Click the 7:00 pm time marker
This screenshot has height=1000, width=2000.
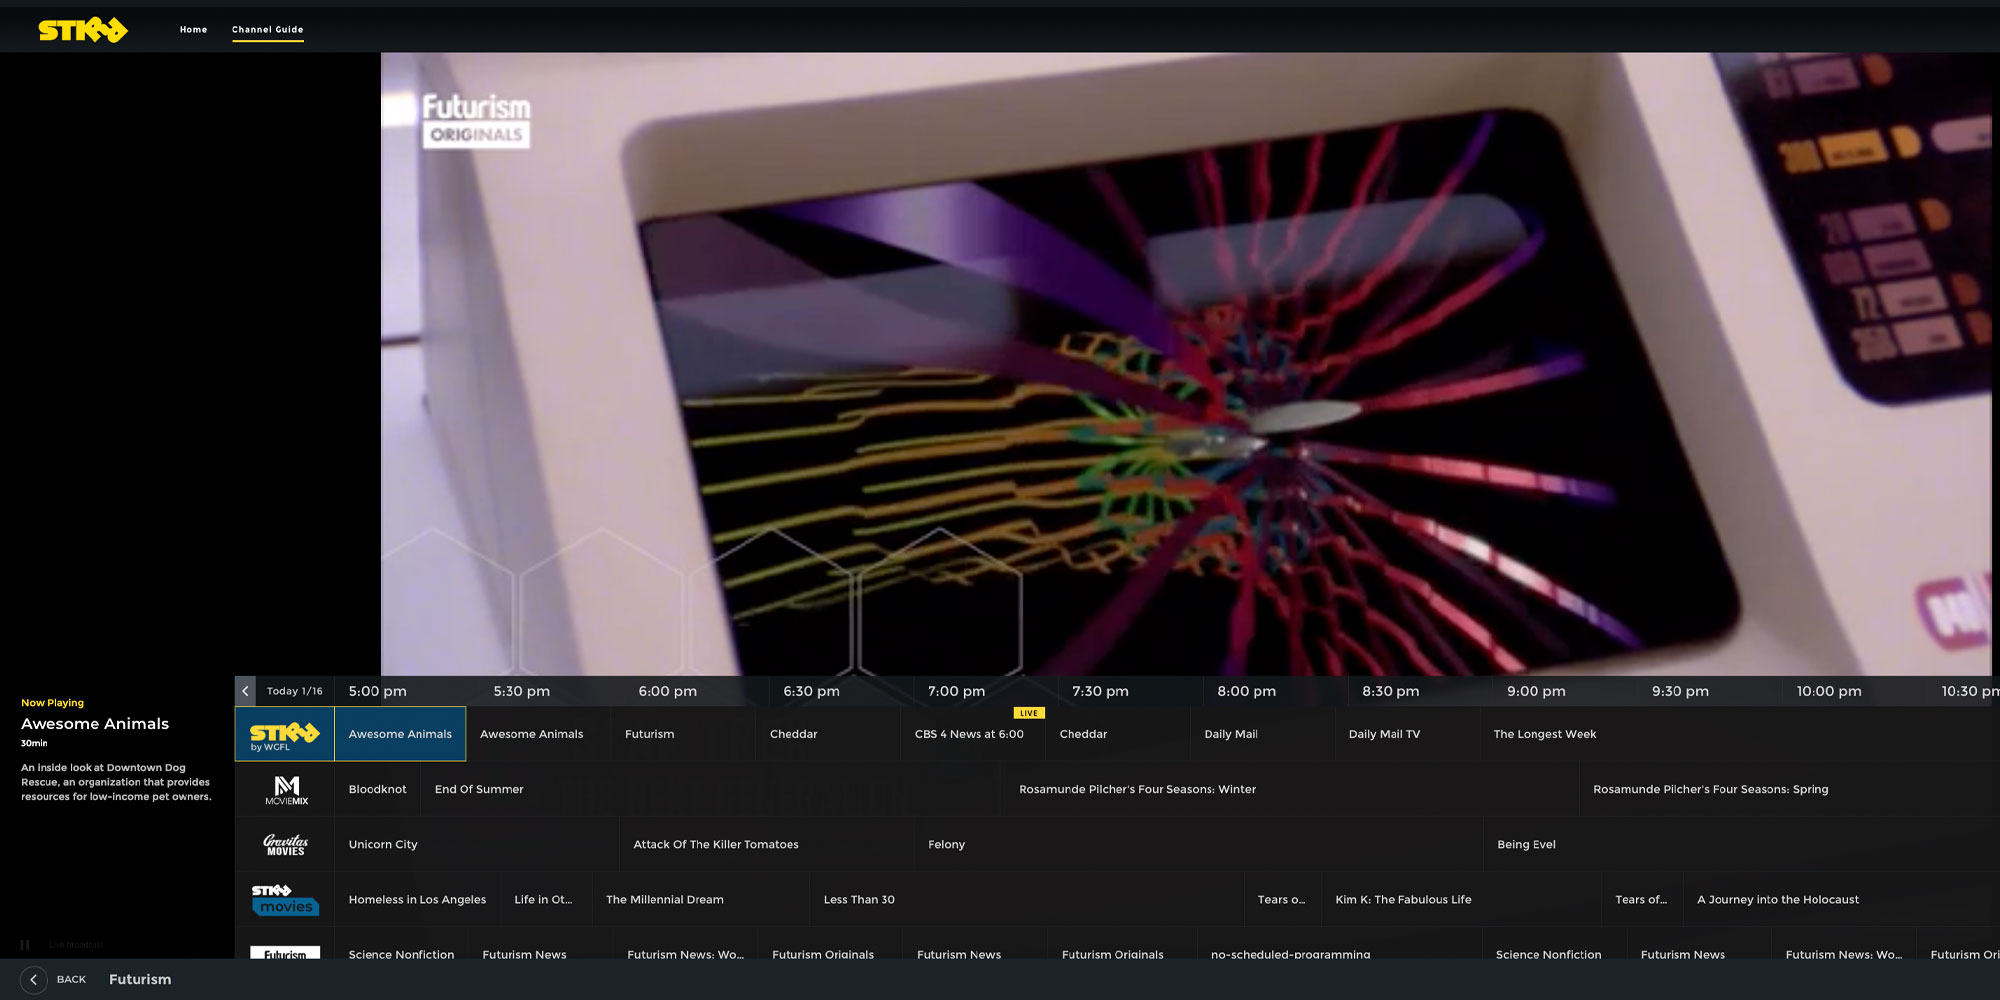click(x=956, y=691)
